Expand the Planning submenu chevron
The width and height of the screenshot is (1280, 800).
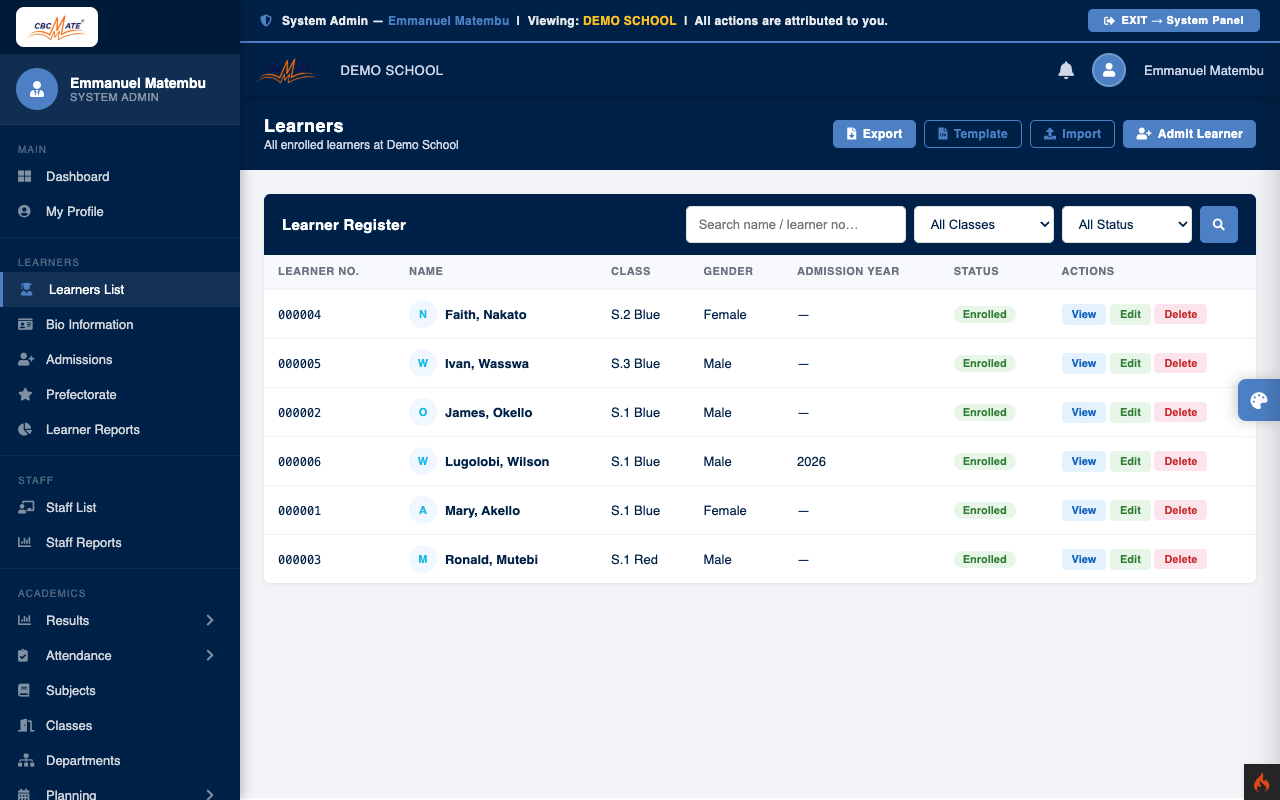[210, 795]
